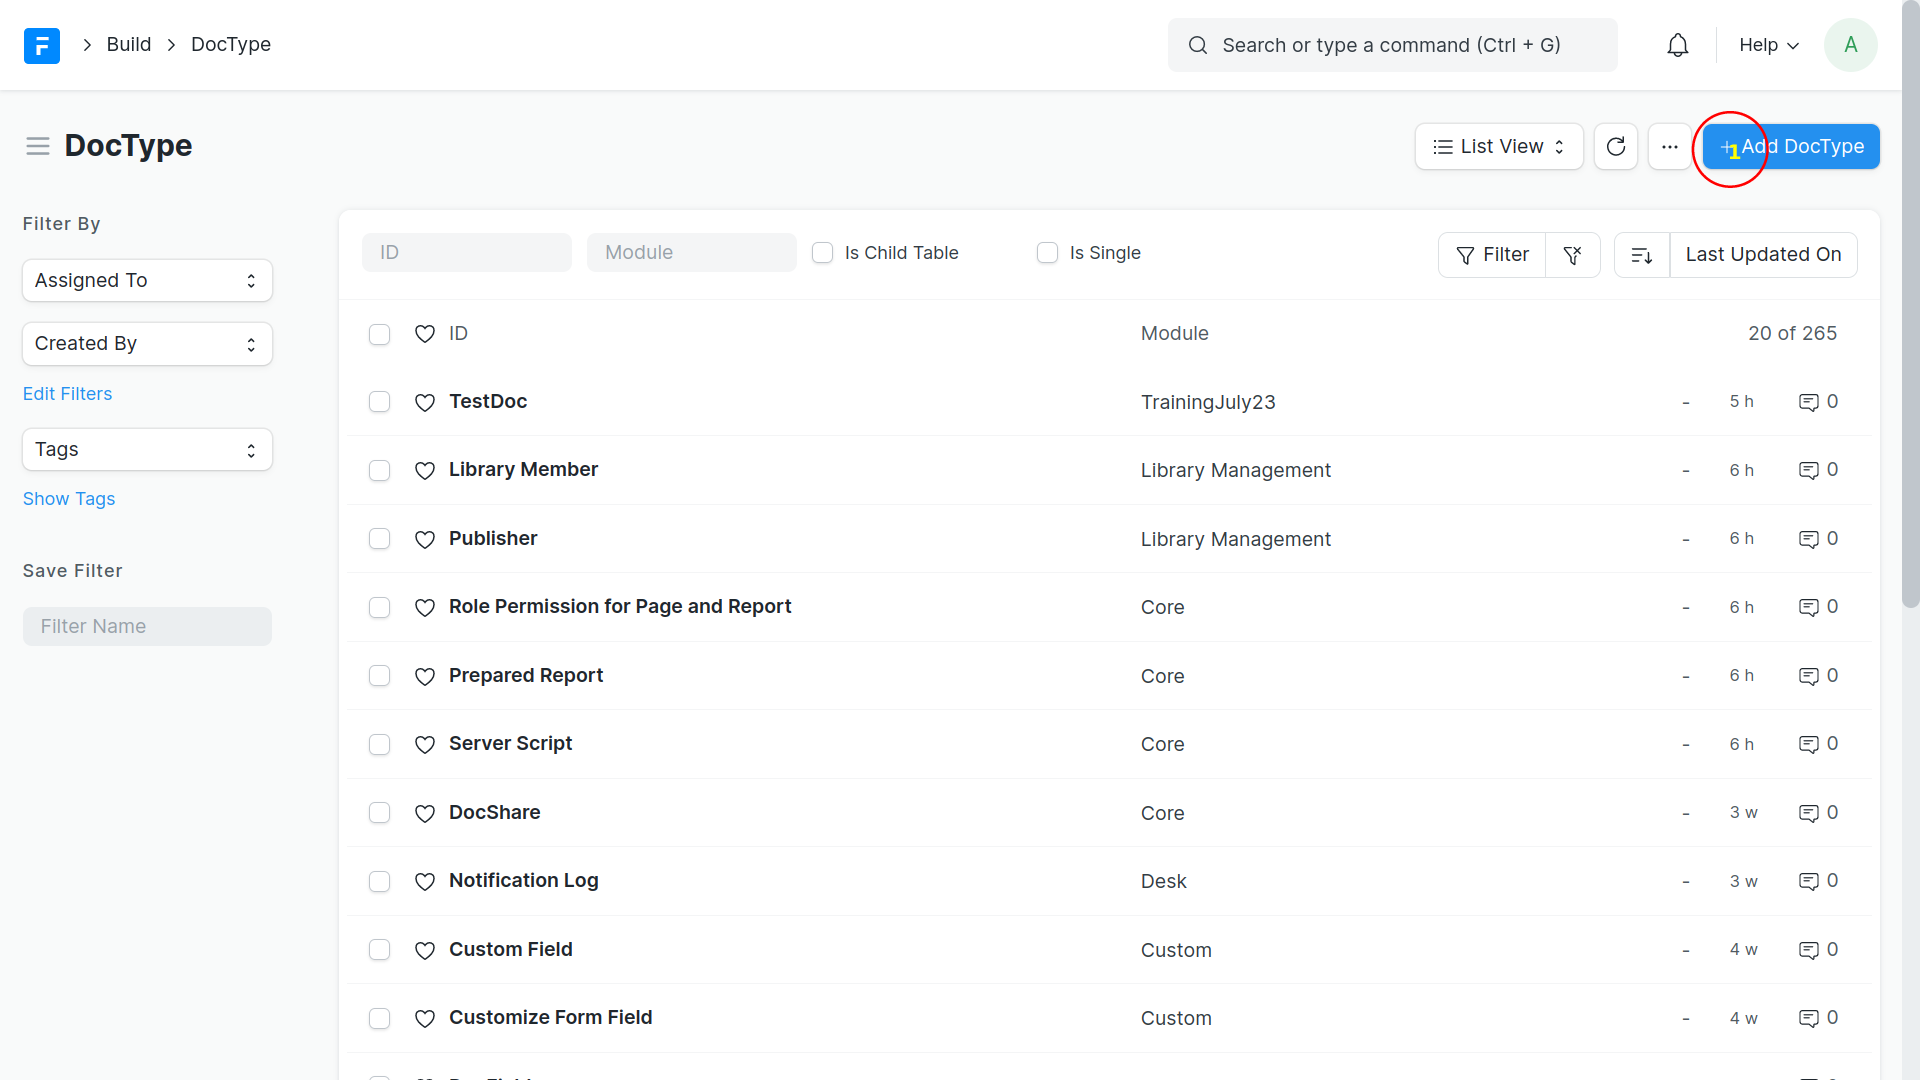This screenshot has height=1080, width=1920.
Task: Click the refresh list icon
Action: tap(1615, 147)
